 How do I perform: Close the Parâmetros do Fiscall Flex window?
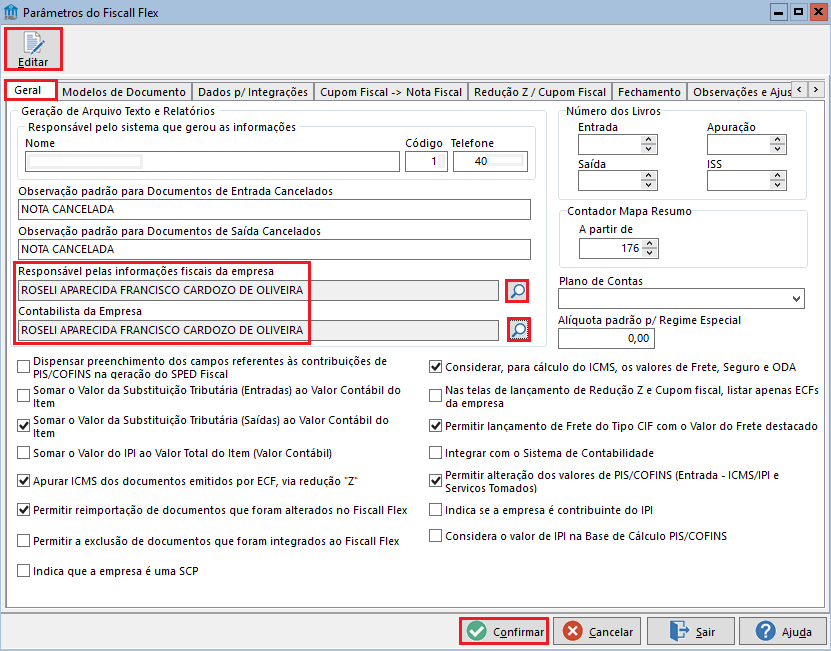pyautogui.click(x=818, y=12)
